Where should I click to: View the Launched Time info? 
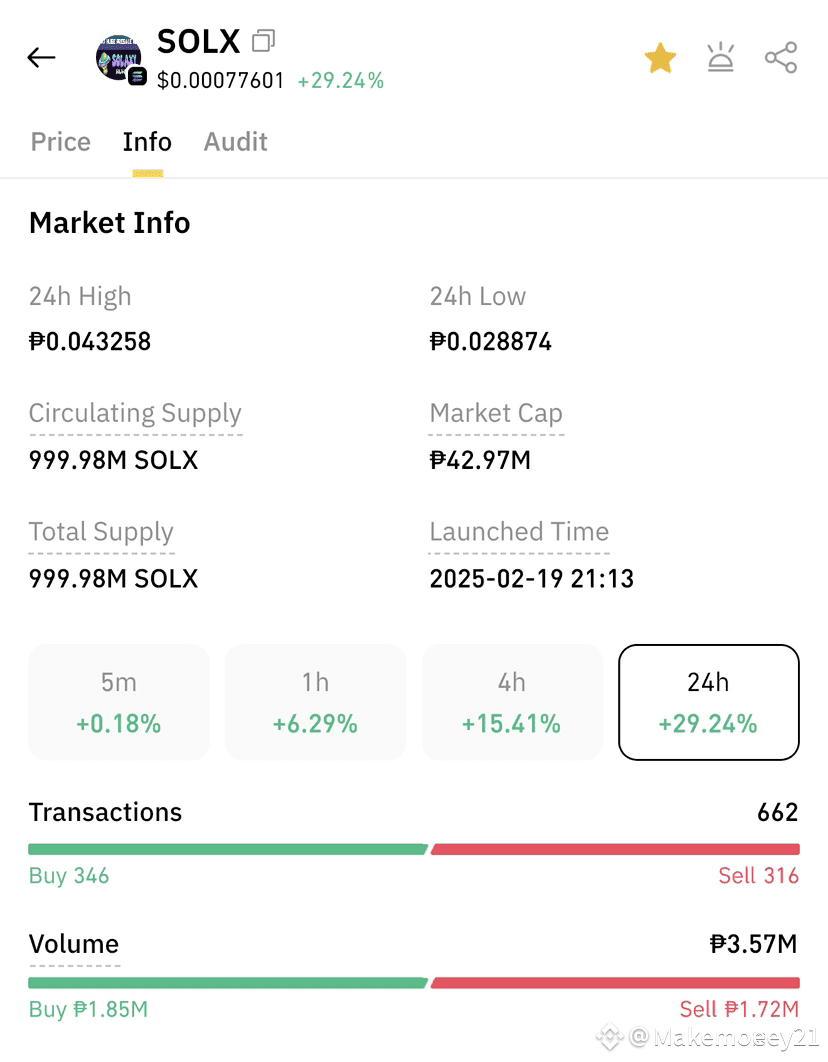[x=519, y=532]
